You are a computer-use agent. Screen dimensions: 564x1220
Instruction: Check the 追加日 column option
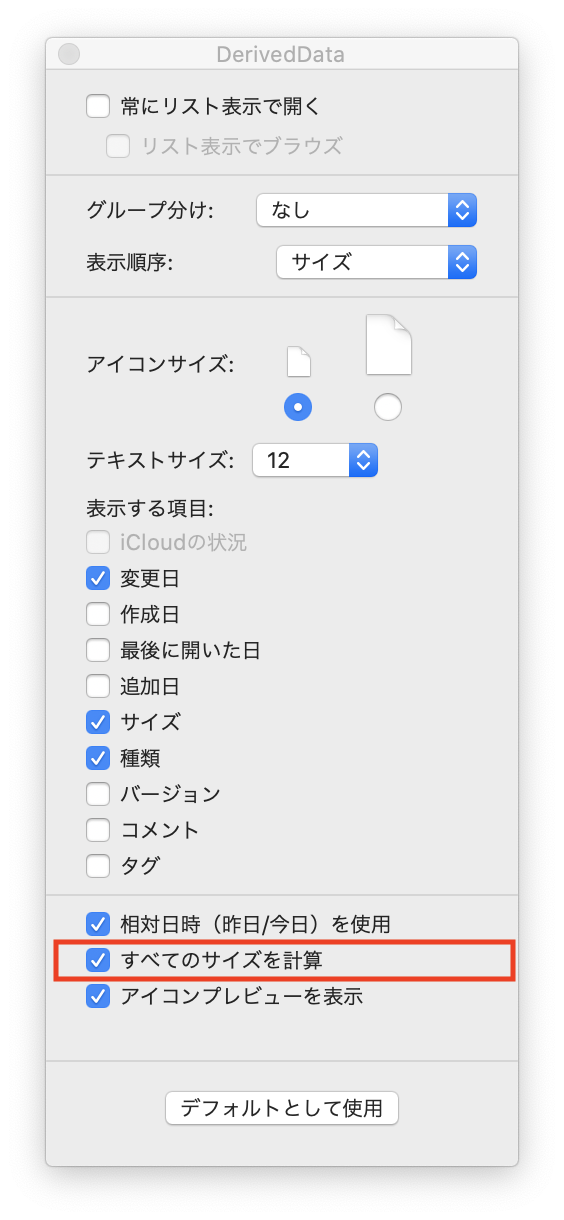tap(98, 686)
